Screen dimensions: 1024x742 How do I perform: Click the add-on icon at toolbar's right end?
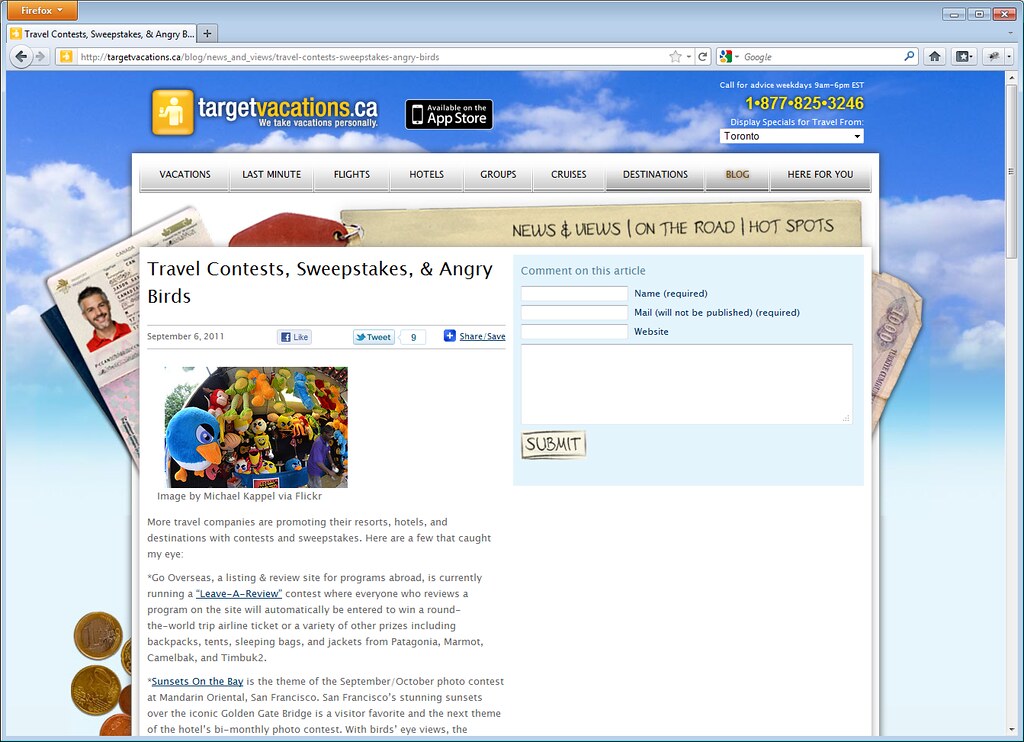995,57
